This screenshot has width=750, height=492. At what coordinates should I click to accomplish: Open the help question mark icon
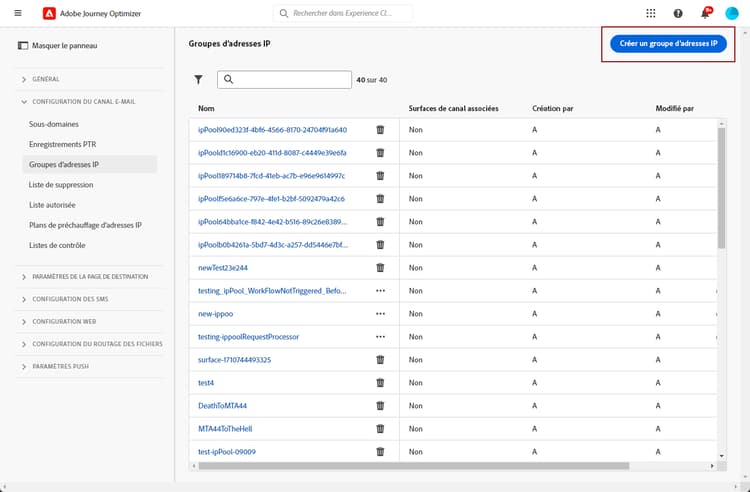pyautogui.click(x=679, y=13)
